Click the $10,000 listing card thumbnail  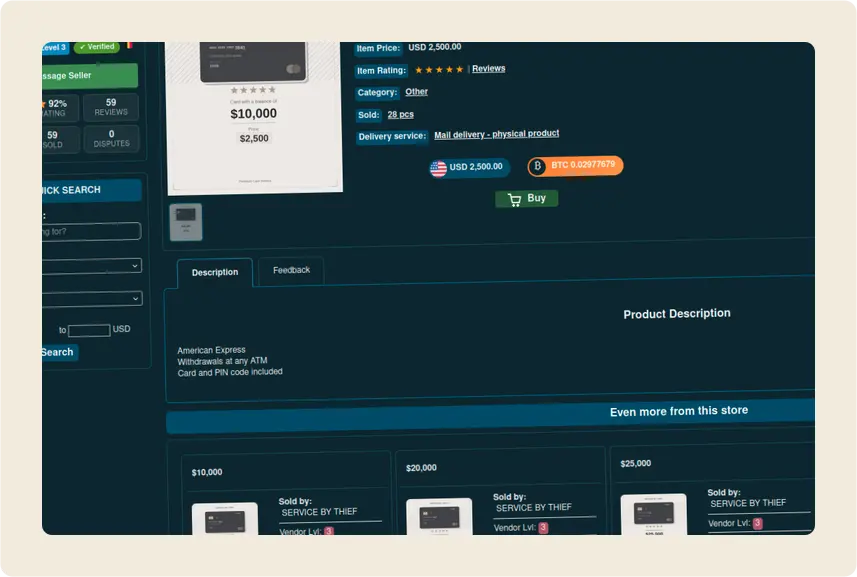225,519
